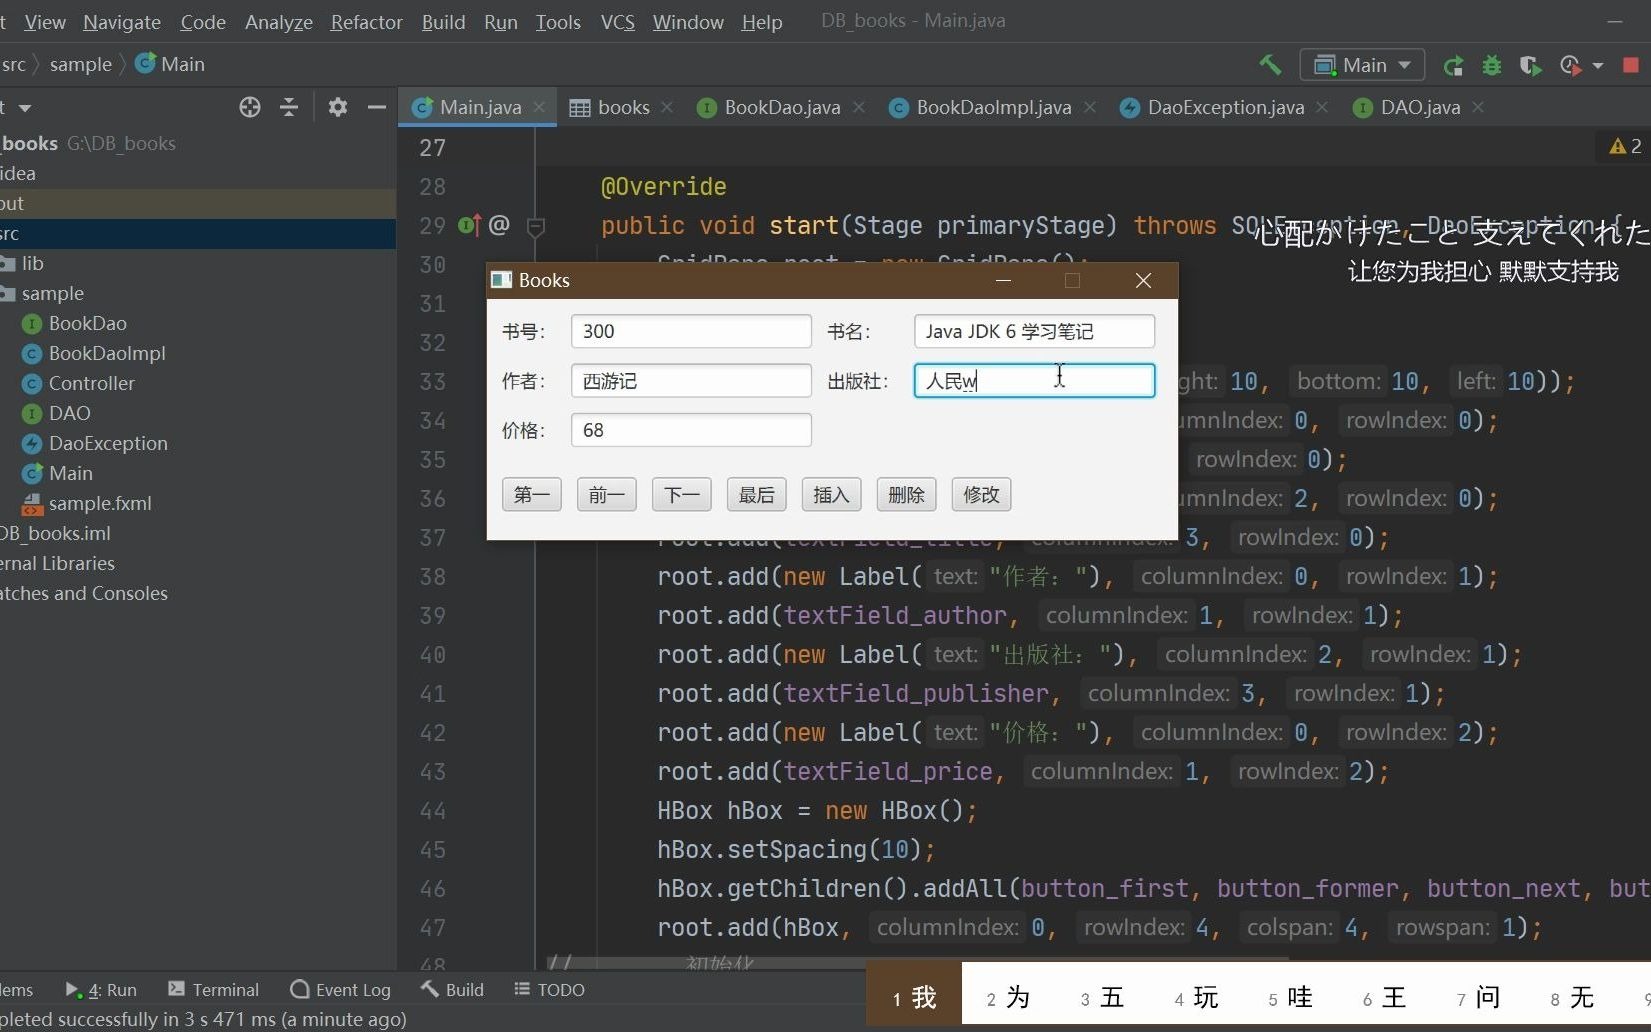Open the Event Log tool window
Viewport: 1651px width, 1032px height.
point(341,990)
